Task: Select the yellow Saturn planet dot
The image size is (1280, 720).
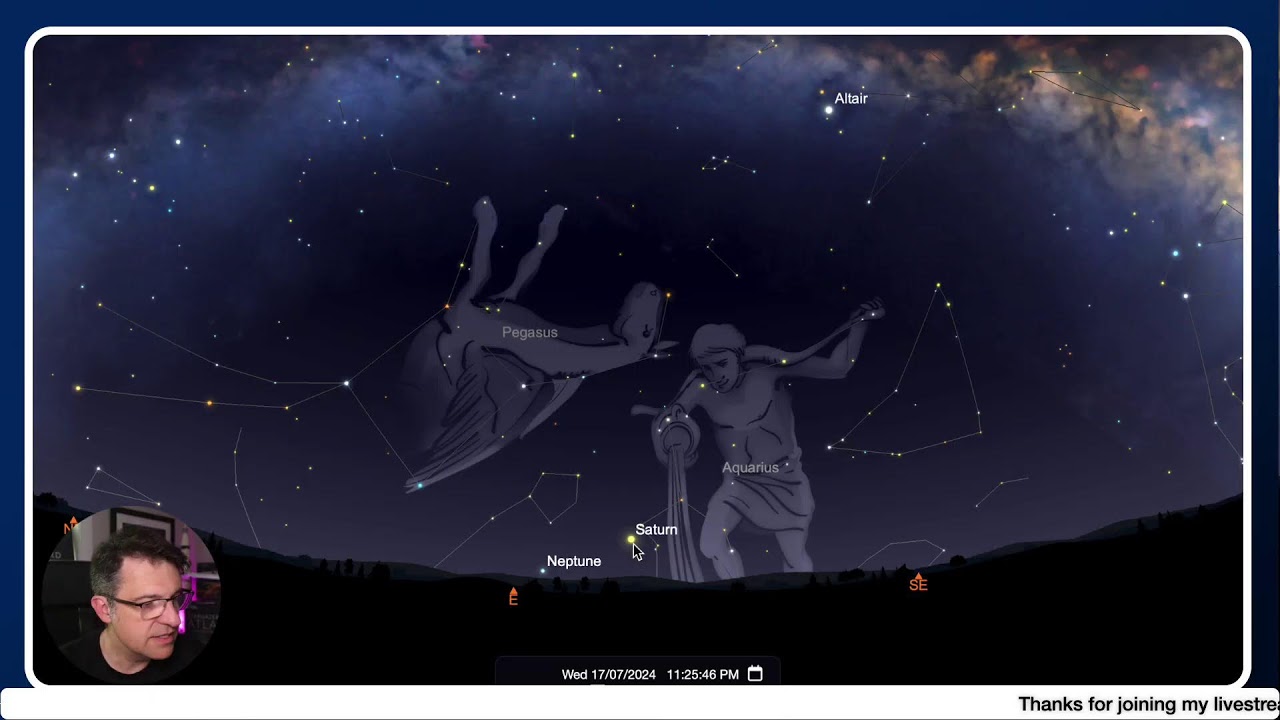Action: pyautogui.click(x=631, y=540)
